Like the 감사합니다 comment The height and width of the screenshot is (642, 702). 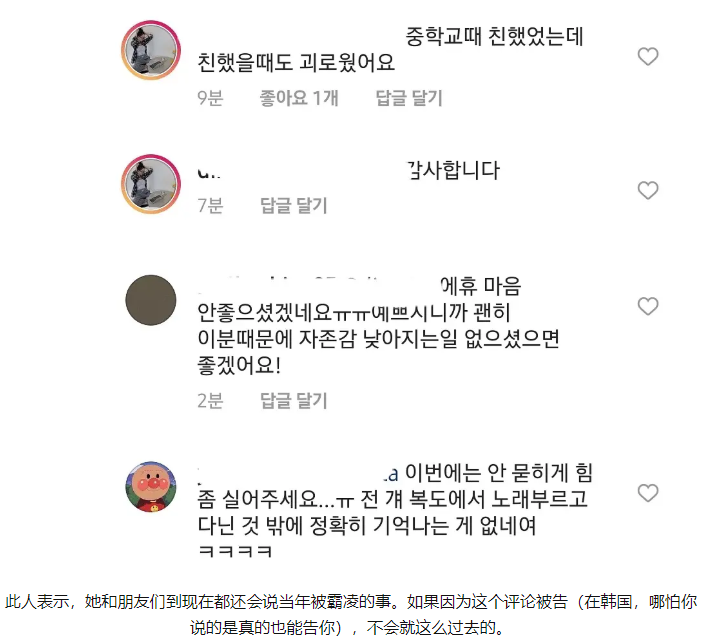click(647, 190)
